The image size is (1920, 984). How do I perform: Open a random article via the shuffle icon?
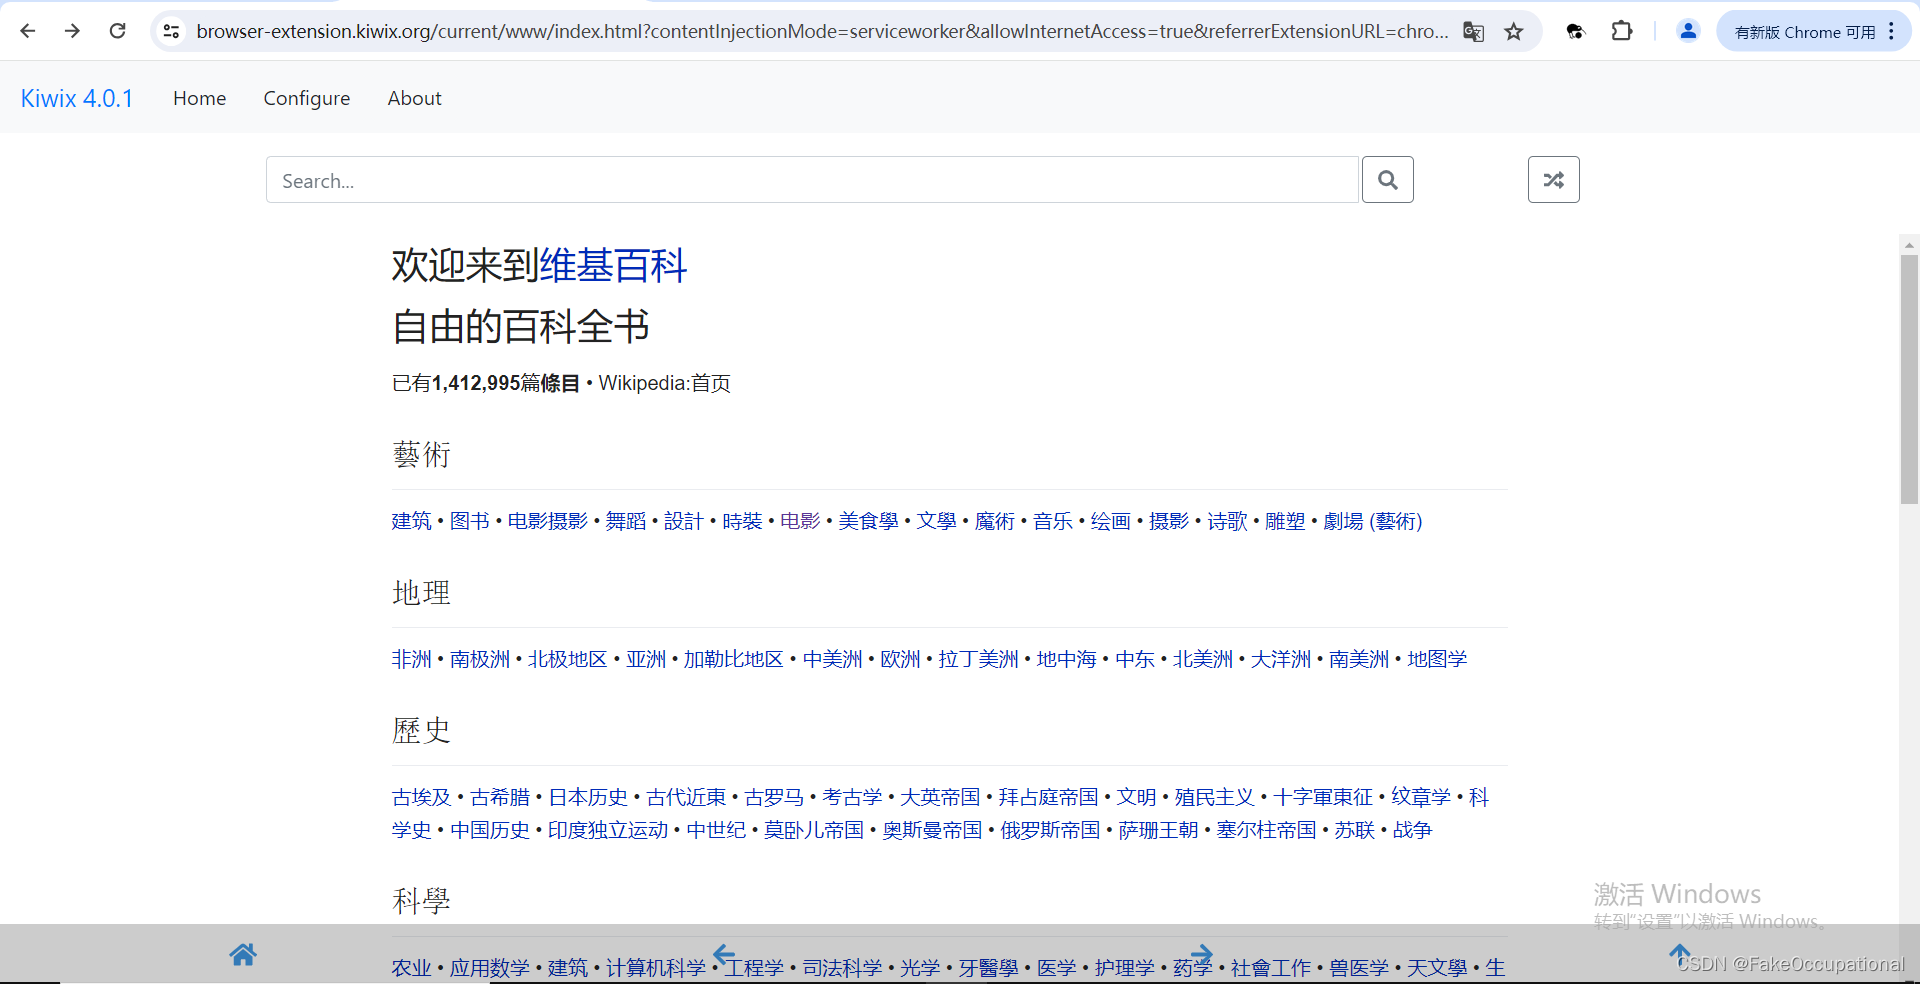pyautogui.click(x=1553, y=180)
